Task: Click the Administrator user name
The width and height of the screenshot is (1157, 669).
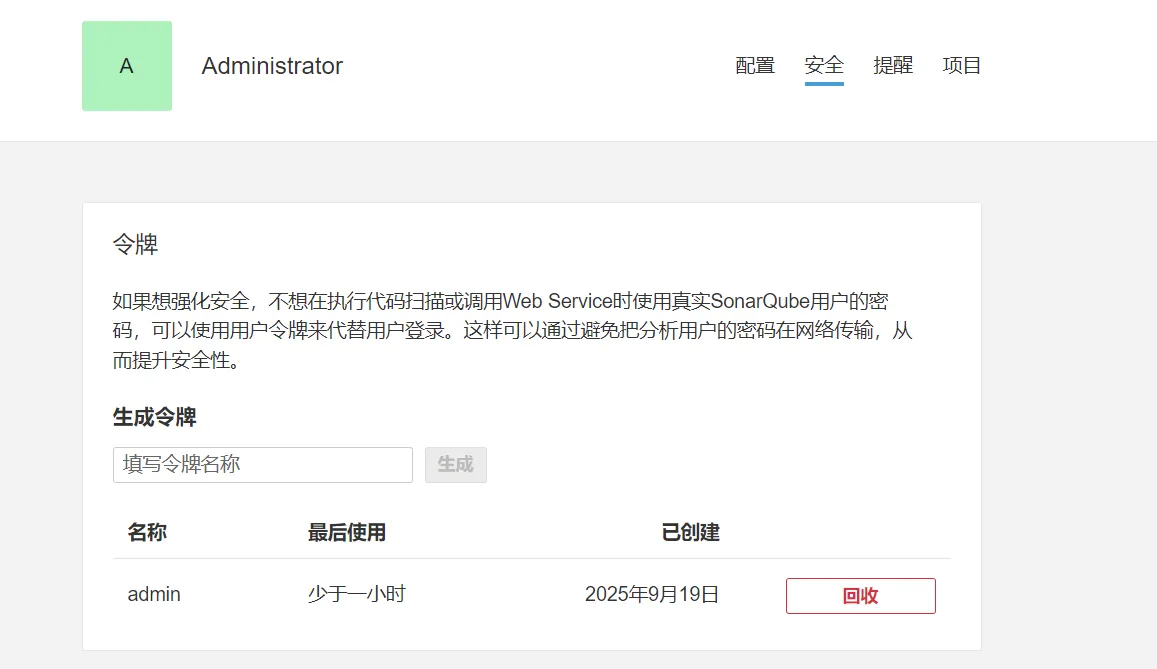Action: pos(272,66)
